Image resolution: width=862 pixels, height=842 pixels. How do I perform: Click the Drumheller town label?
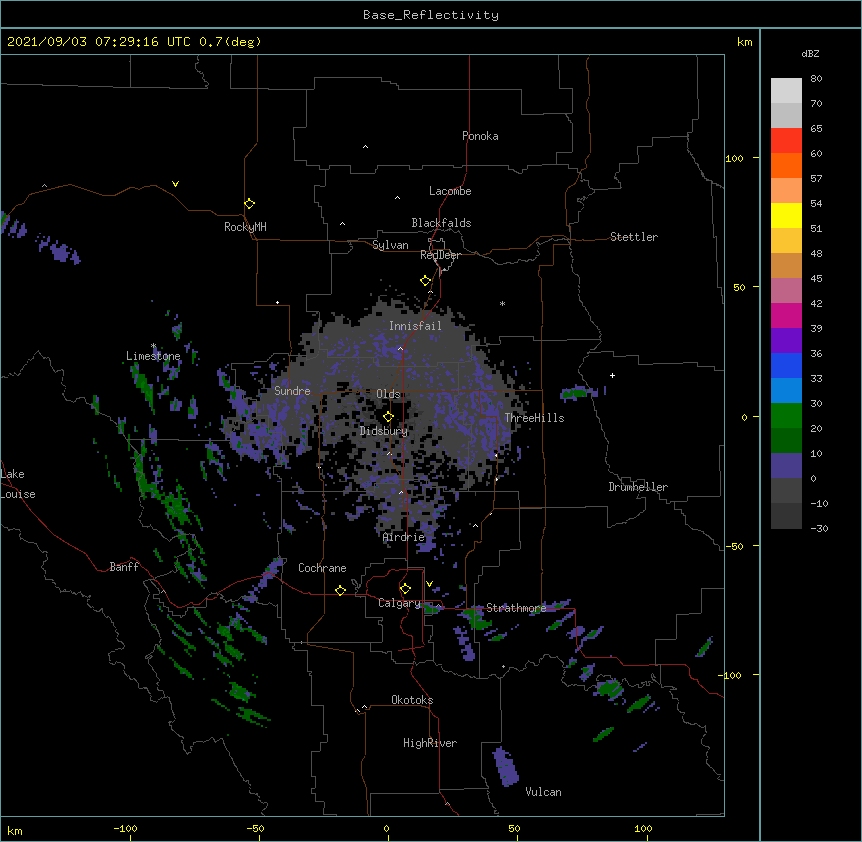[x=638, y=487]
